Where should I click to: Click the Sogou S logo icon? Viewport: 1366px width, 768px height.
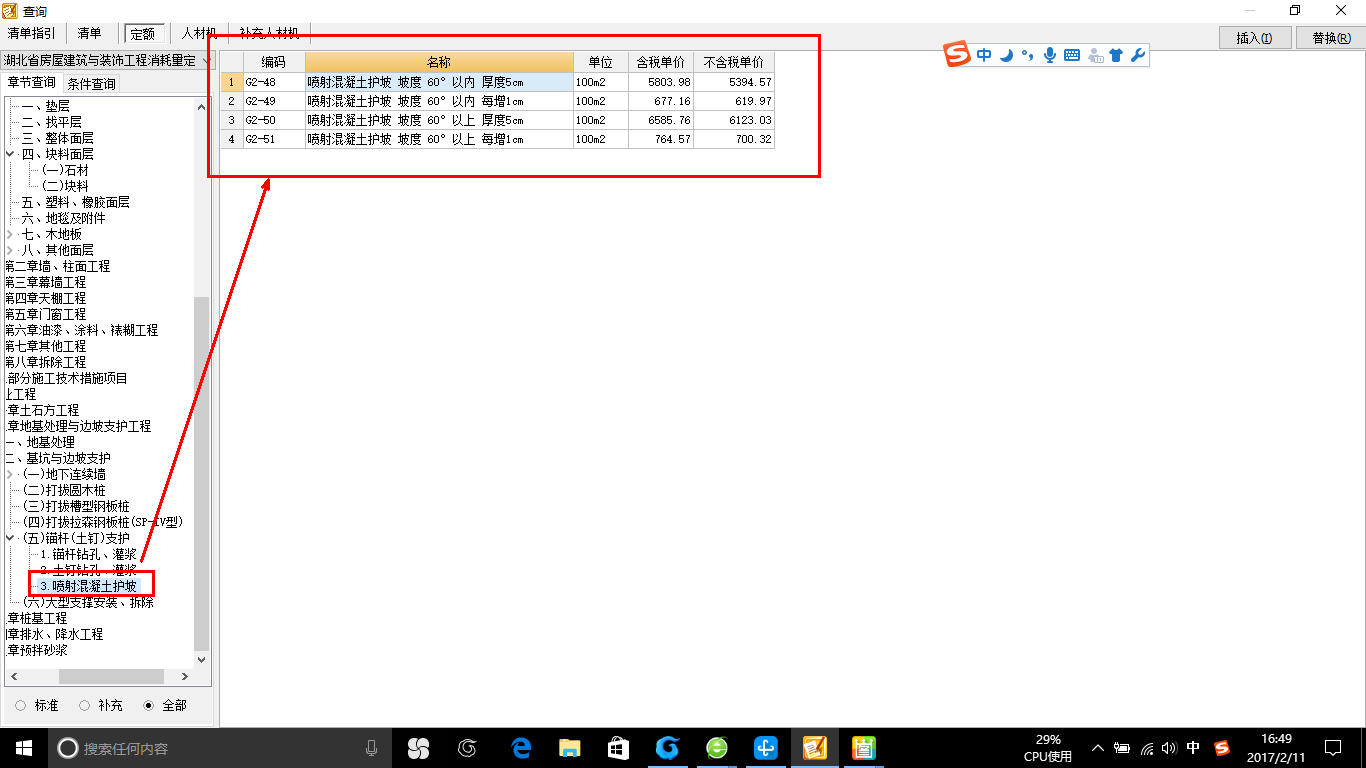(958, 55)
